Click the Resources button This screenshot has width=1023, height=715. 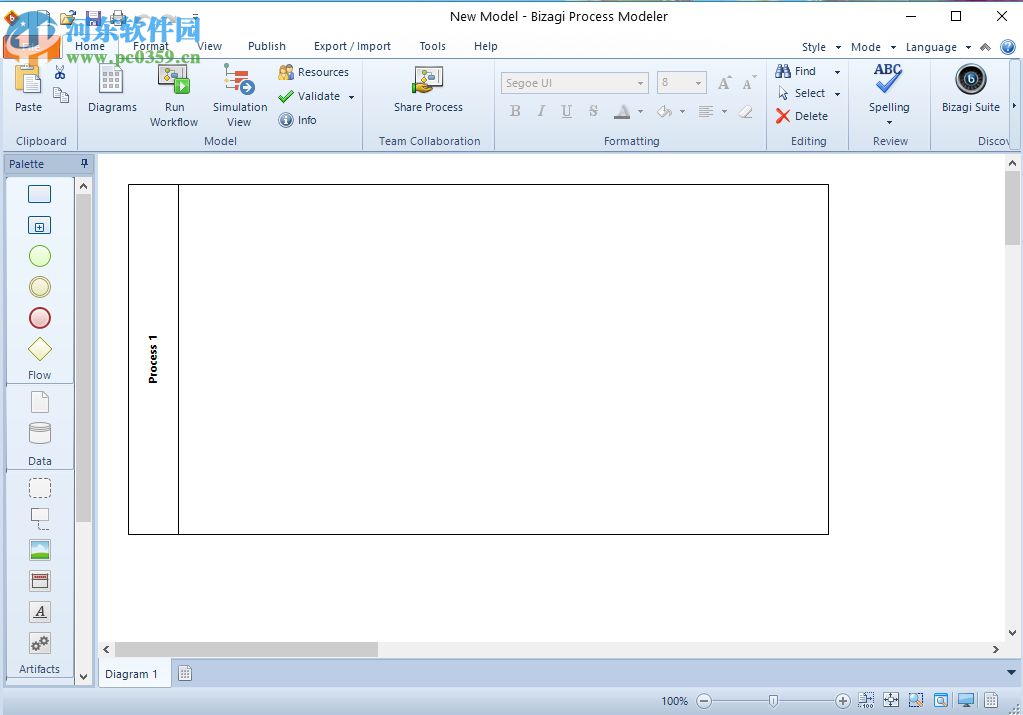[x=314, y=72]
